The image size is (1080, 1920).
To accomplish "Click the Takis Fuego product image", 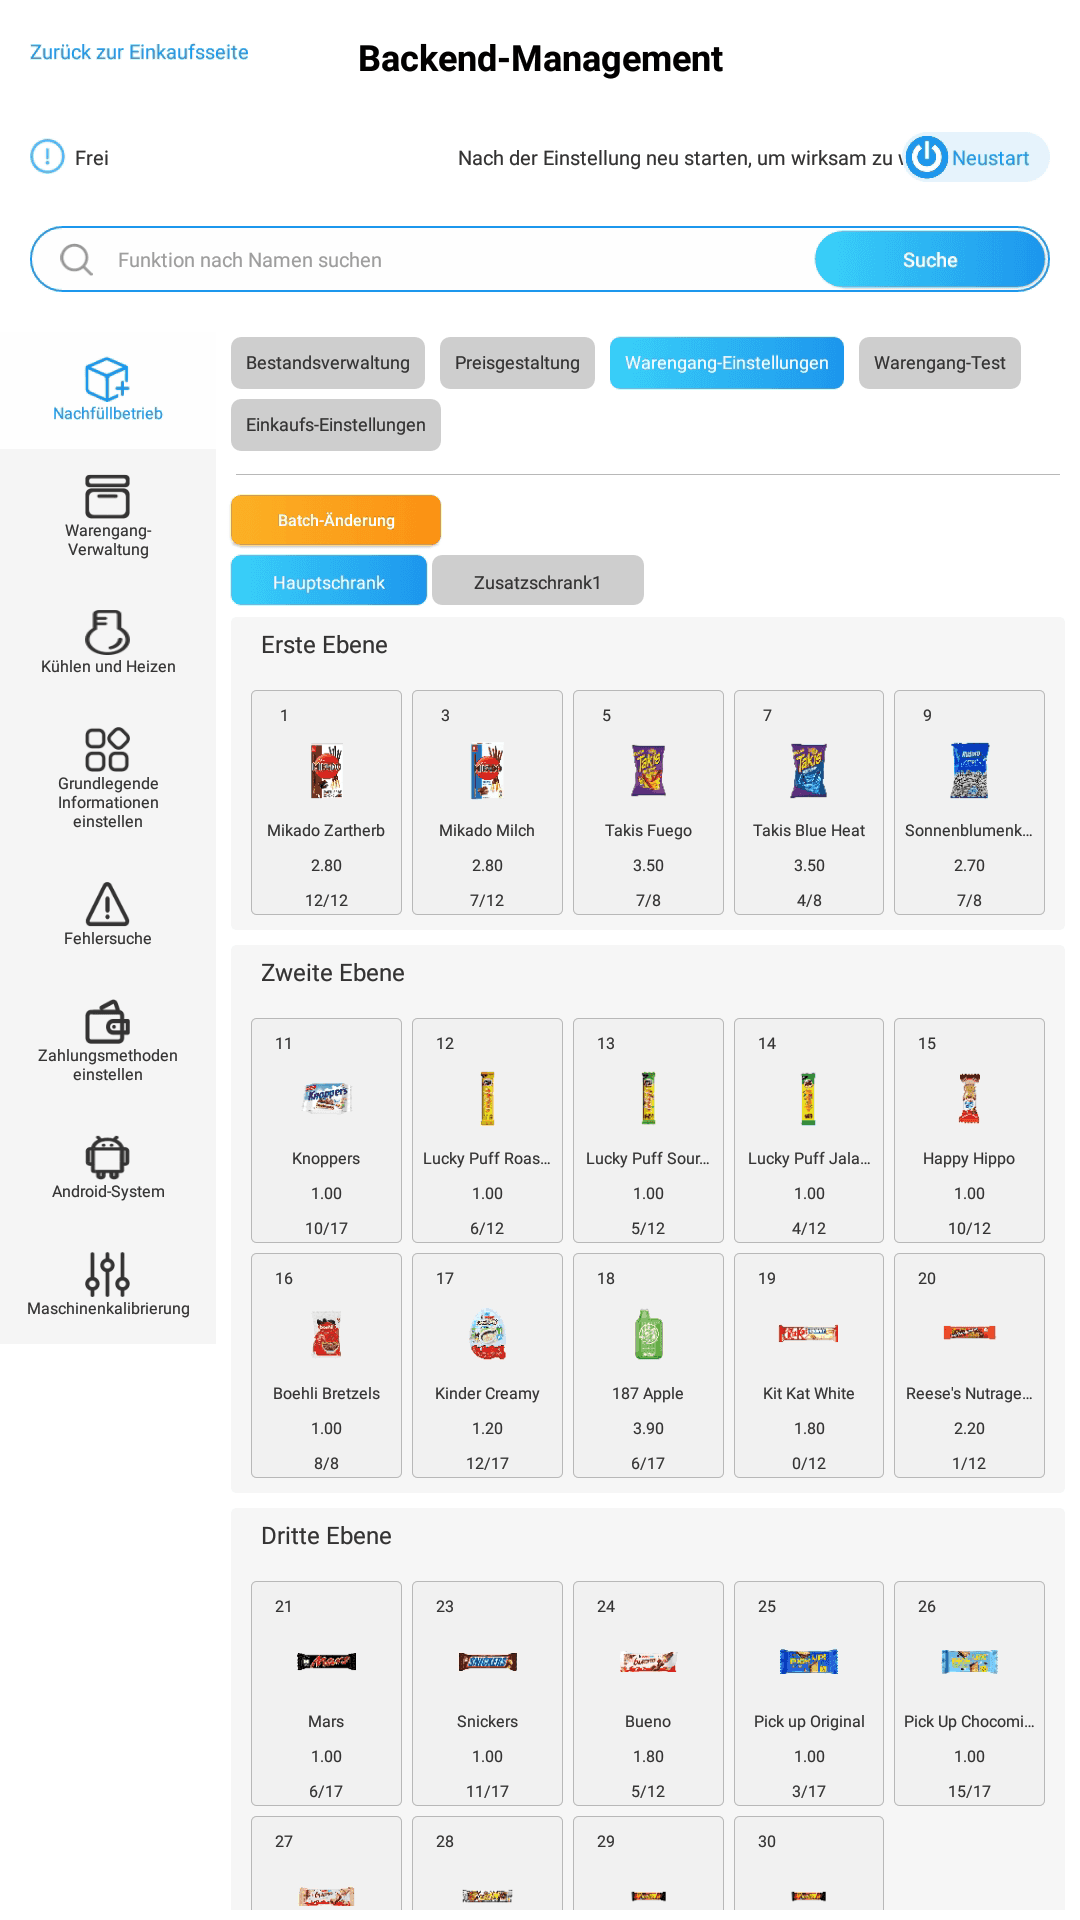I will pos(648,770).
